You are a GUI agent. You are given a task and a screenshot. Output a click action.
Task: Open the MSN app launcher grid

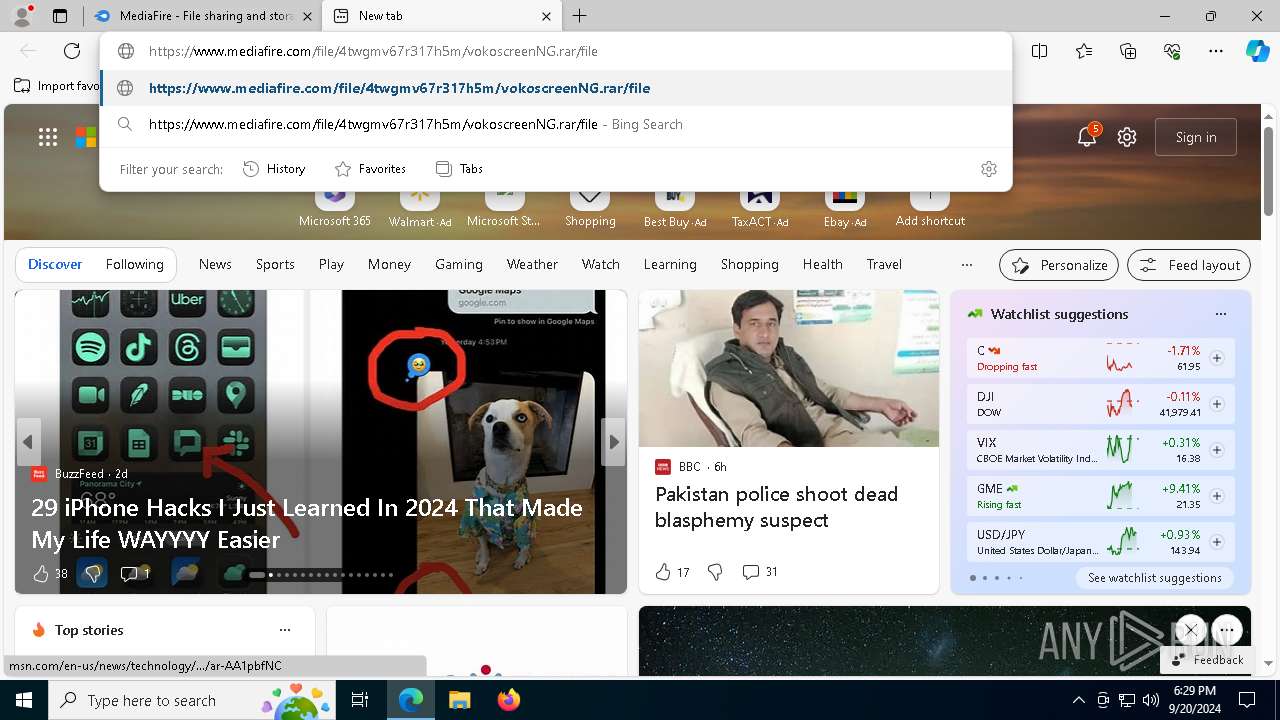(x=48, y=137)
